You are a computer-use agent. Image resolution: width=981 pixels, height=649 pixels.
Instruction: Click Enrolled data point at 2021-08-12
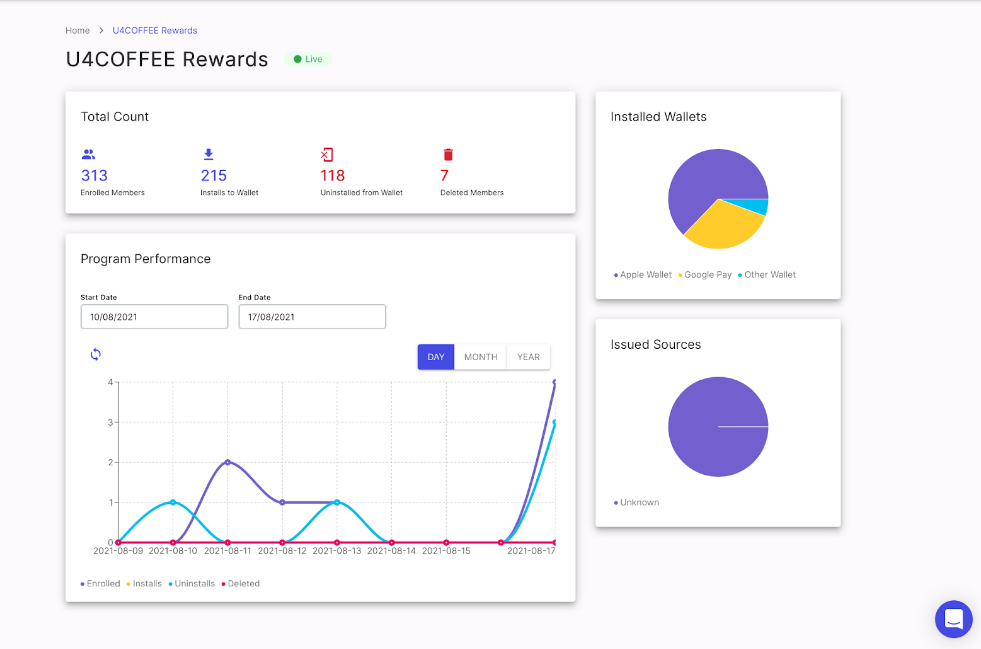click(282, 503)
